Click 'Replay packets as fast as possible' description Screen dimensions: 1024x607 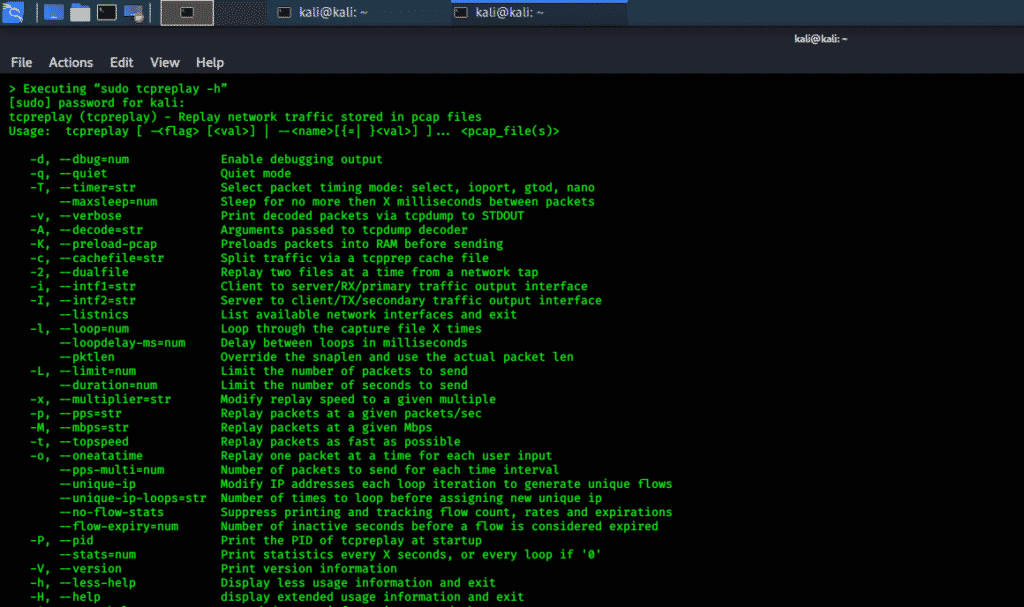click(x=340, y=441)
